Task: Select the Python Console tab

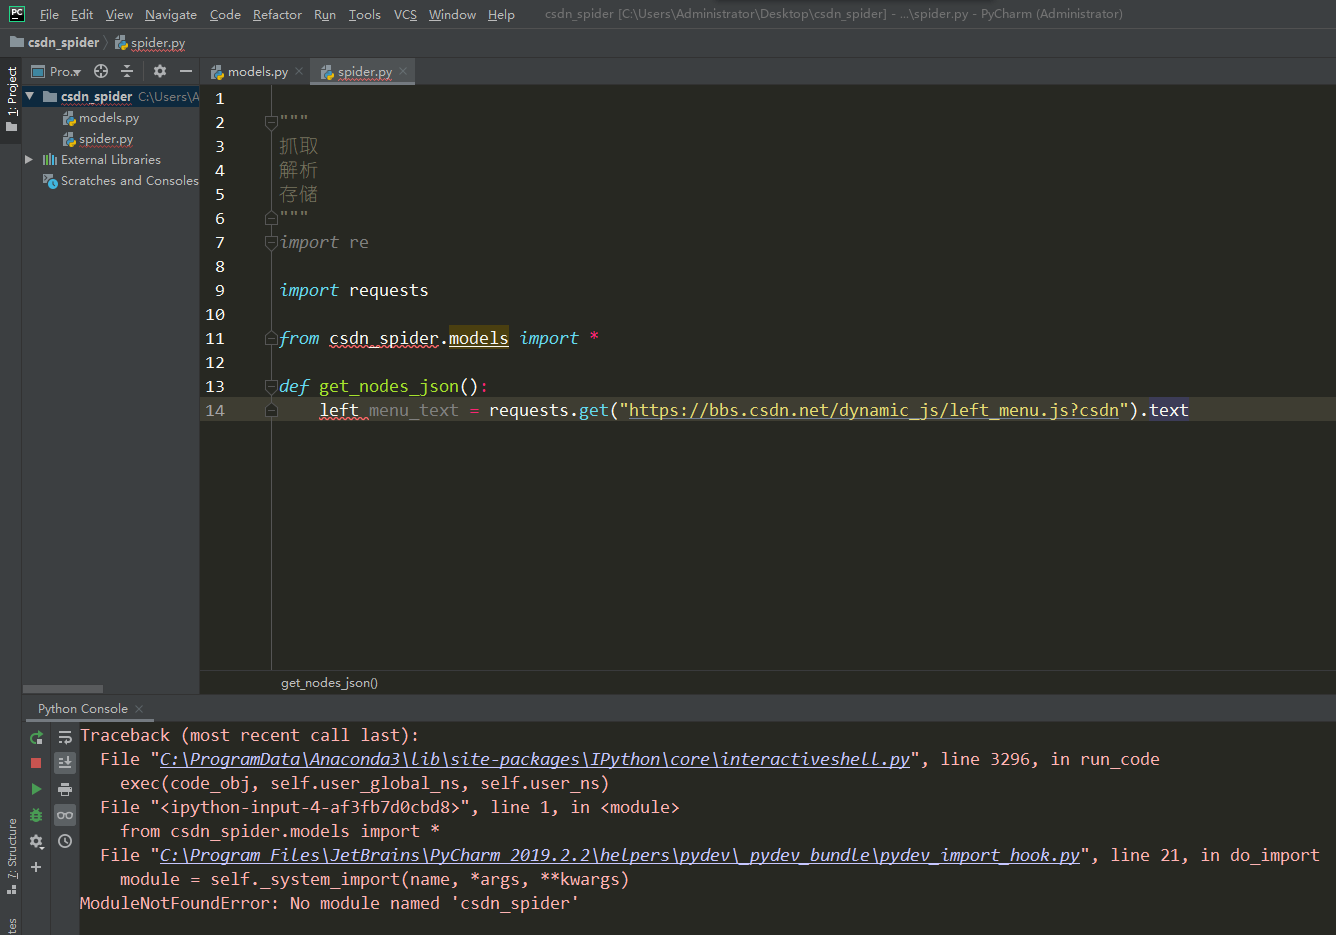Action: [83, 709]
